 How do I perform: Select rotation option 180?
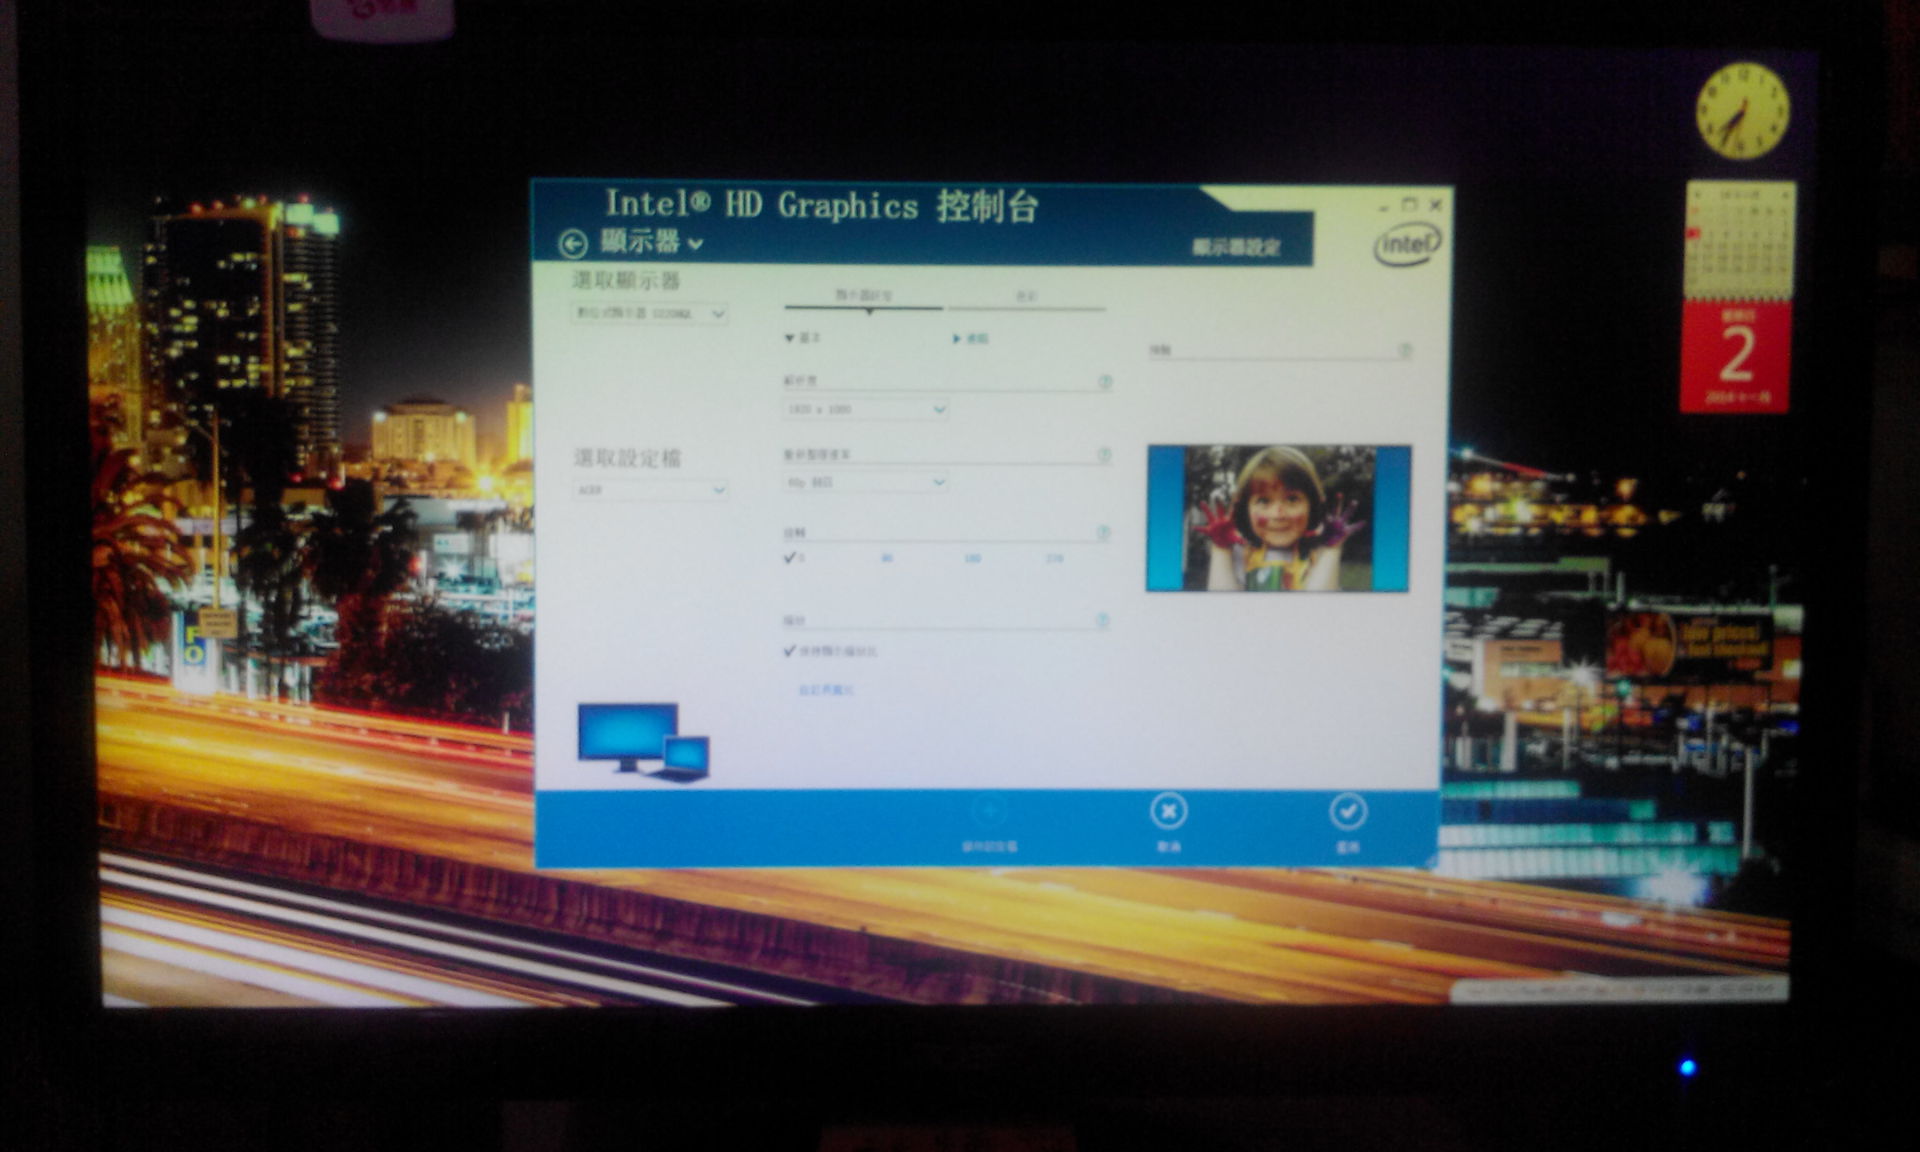coord(972,559)
